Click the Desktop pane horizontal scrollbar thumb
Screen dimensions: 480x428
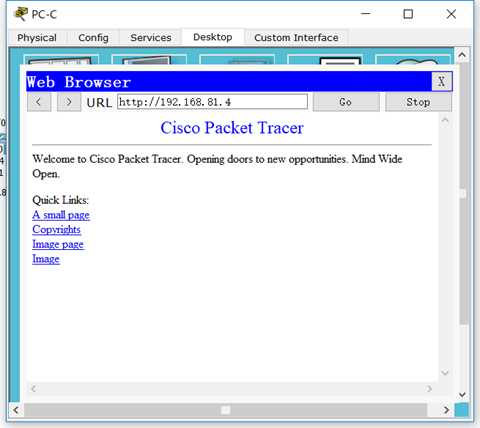(x=226, y=410)
